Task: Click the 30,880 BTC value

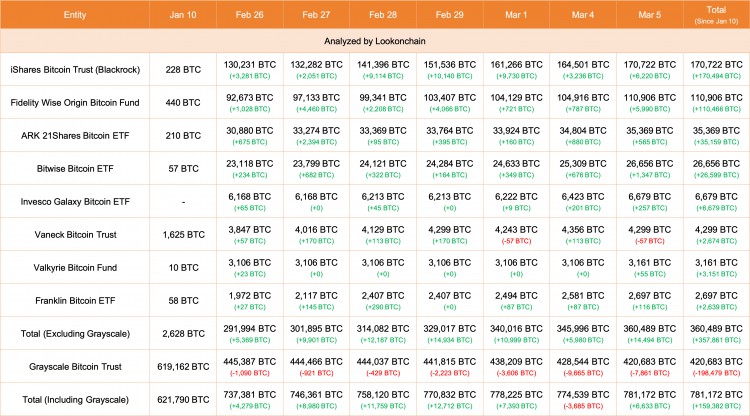Action: coord(250,131)
